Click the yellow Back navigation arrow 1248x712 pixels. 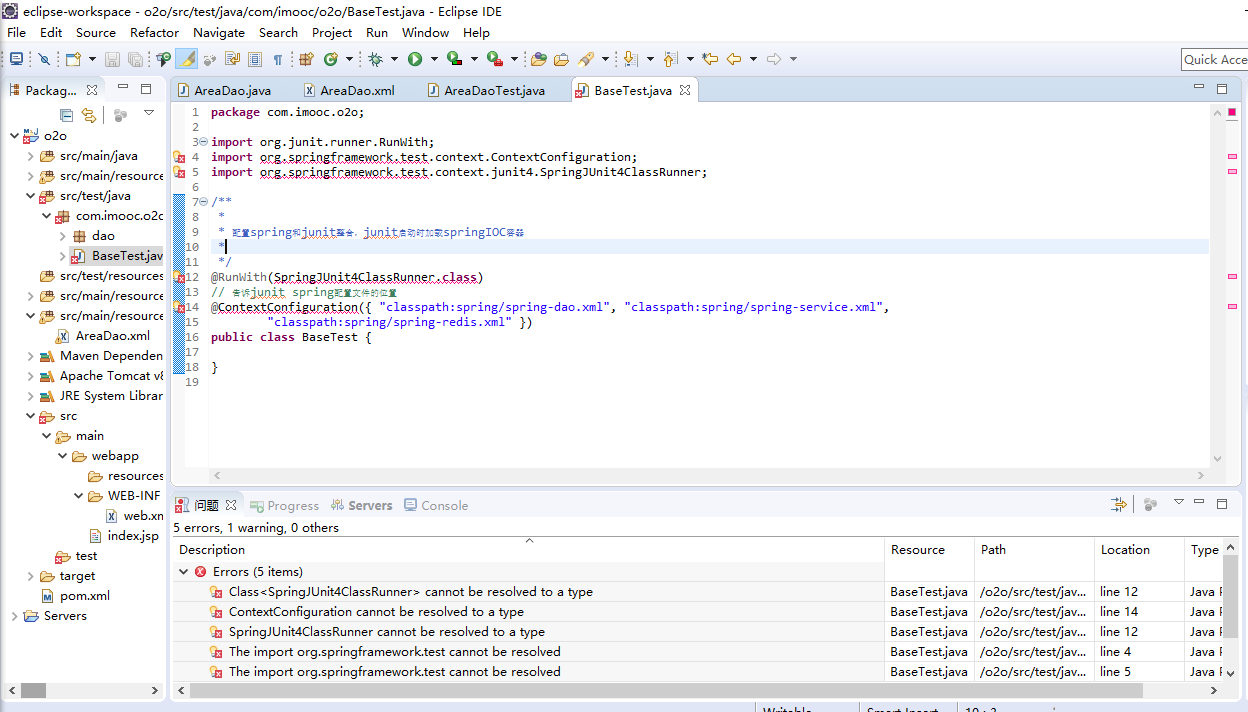[x=734, y=60]
